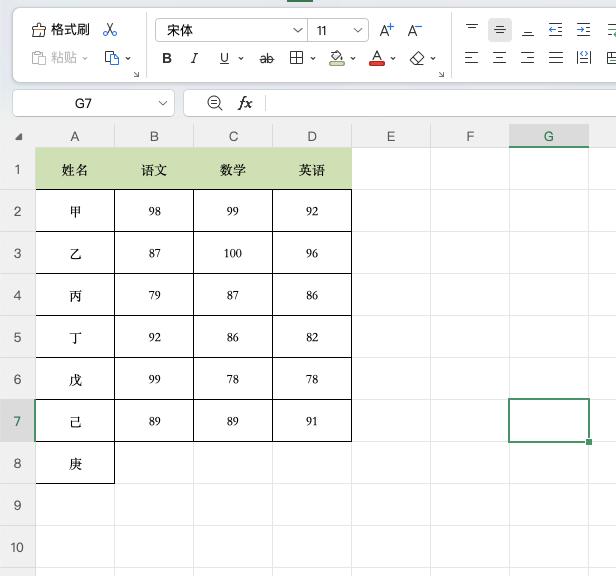Image resolution: width=616 pixels, height=576 pixels.
Task: Select column E header
Action: tap(391, 136)
